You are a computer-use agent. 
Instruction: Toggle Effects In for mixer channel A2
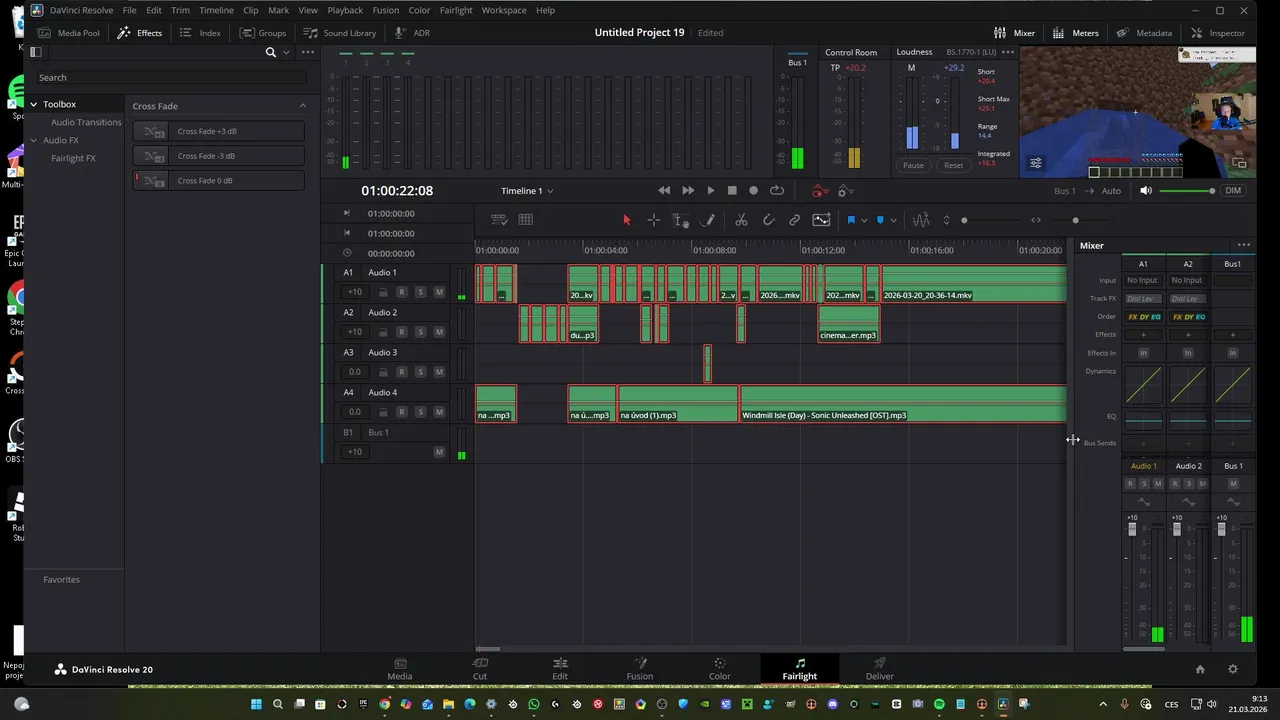(1188, 353)
